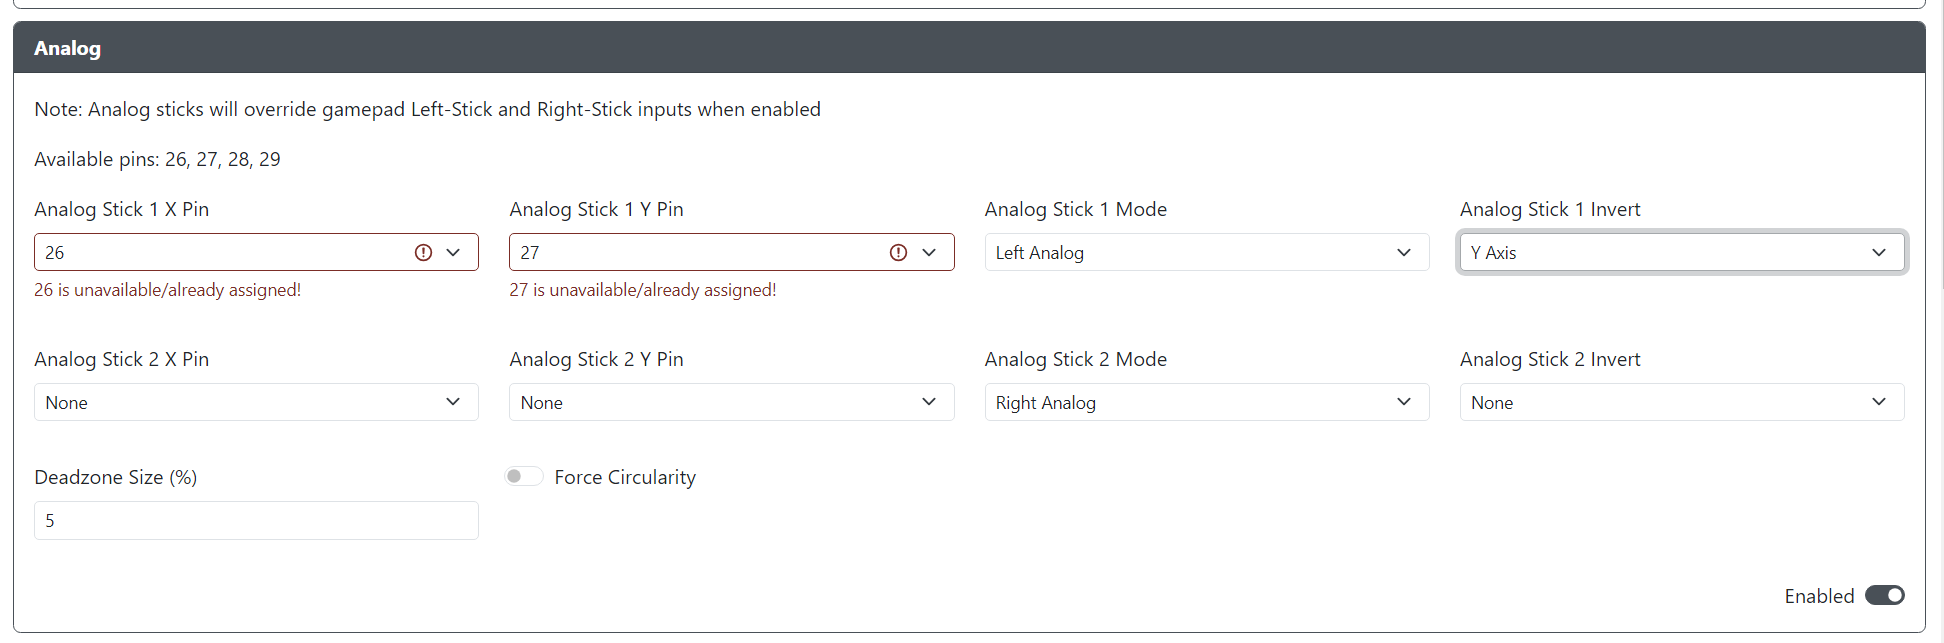1944x643 pixels.
Task: Disable the Enabled toggle
Action: point(1884,594)
